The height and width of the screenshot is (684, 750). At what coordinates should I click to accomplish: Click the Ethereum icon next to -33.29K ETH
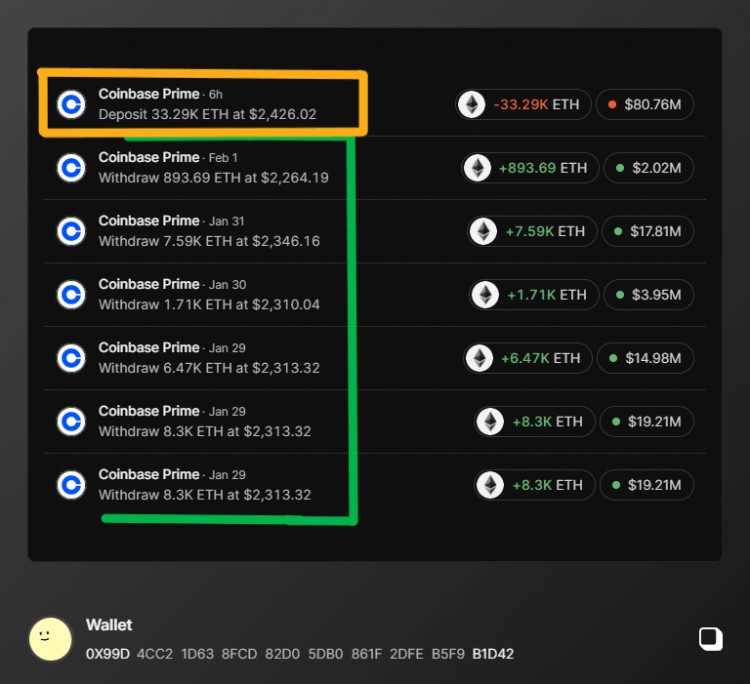pyautogui.click(x=472, y=104)
